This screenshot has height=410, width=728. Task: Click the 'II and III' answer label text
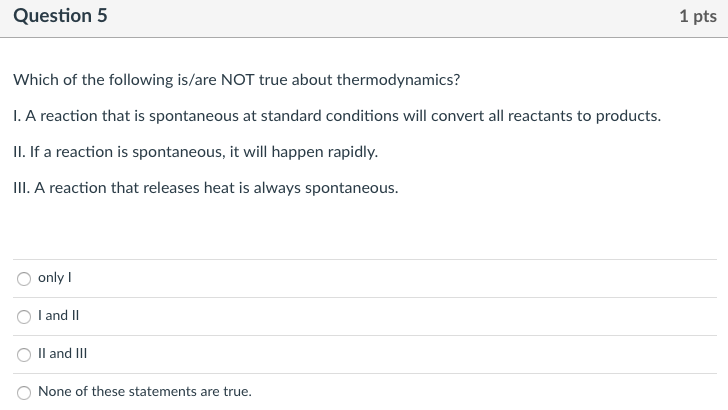(x=62, y=354)
